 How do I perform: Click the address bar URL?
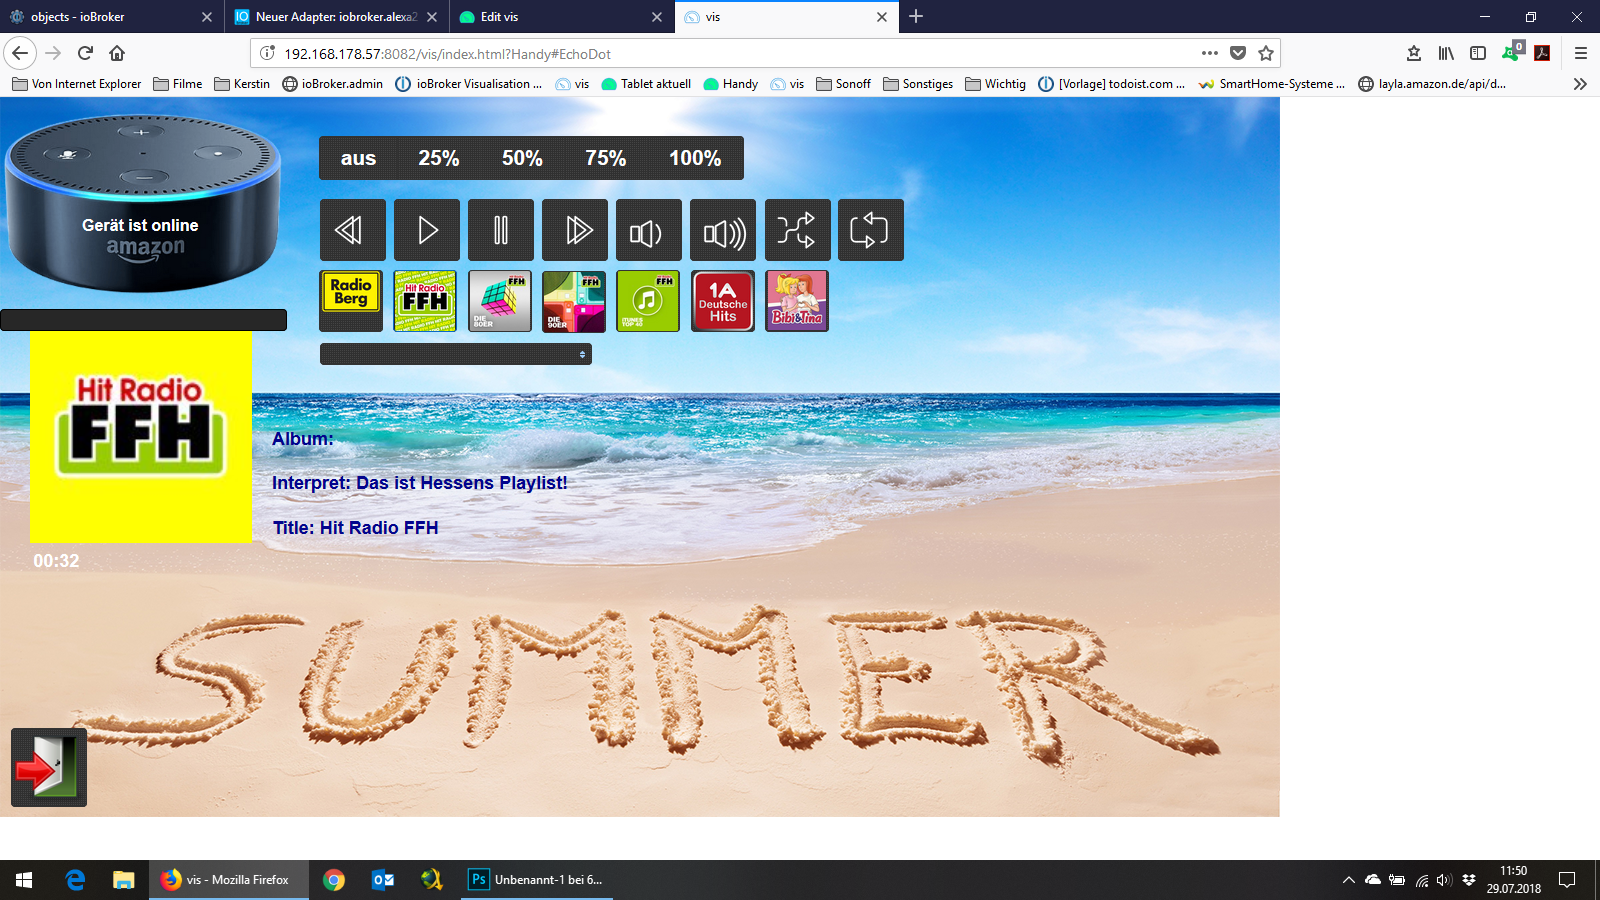click(448, 54)
